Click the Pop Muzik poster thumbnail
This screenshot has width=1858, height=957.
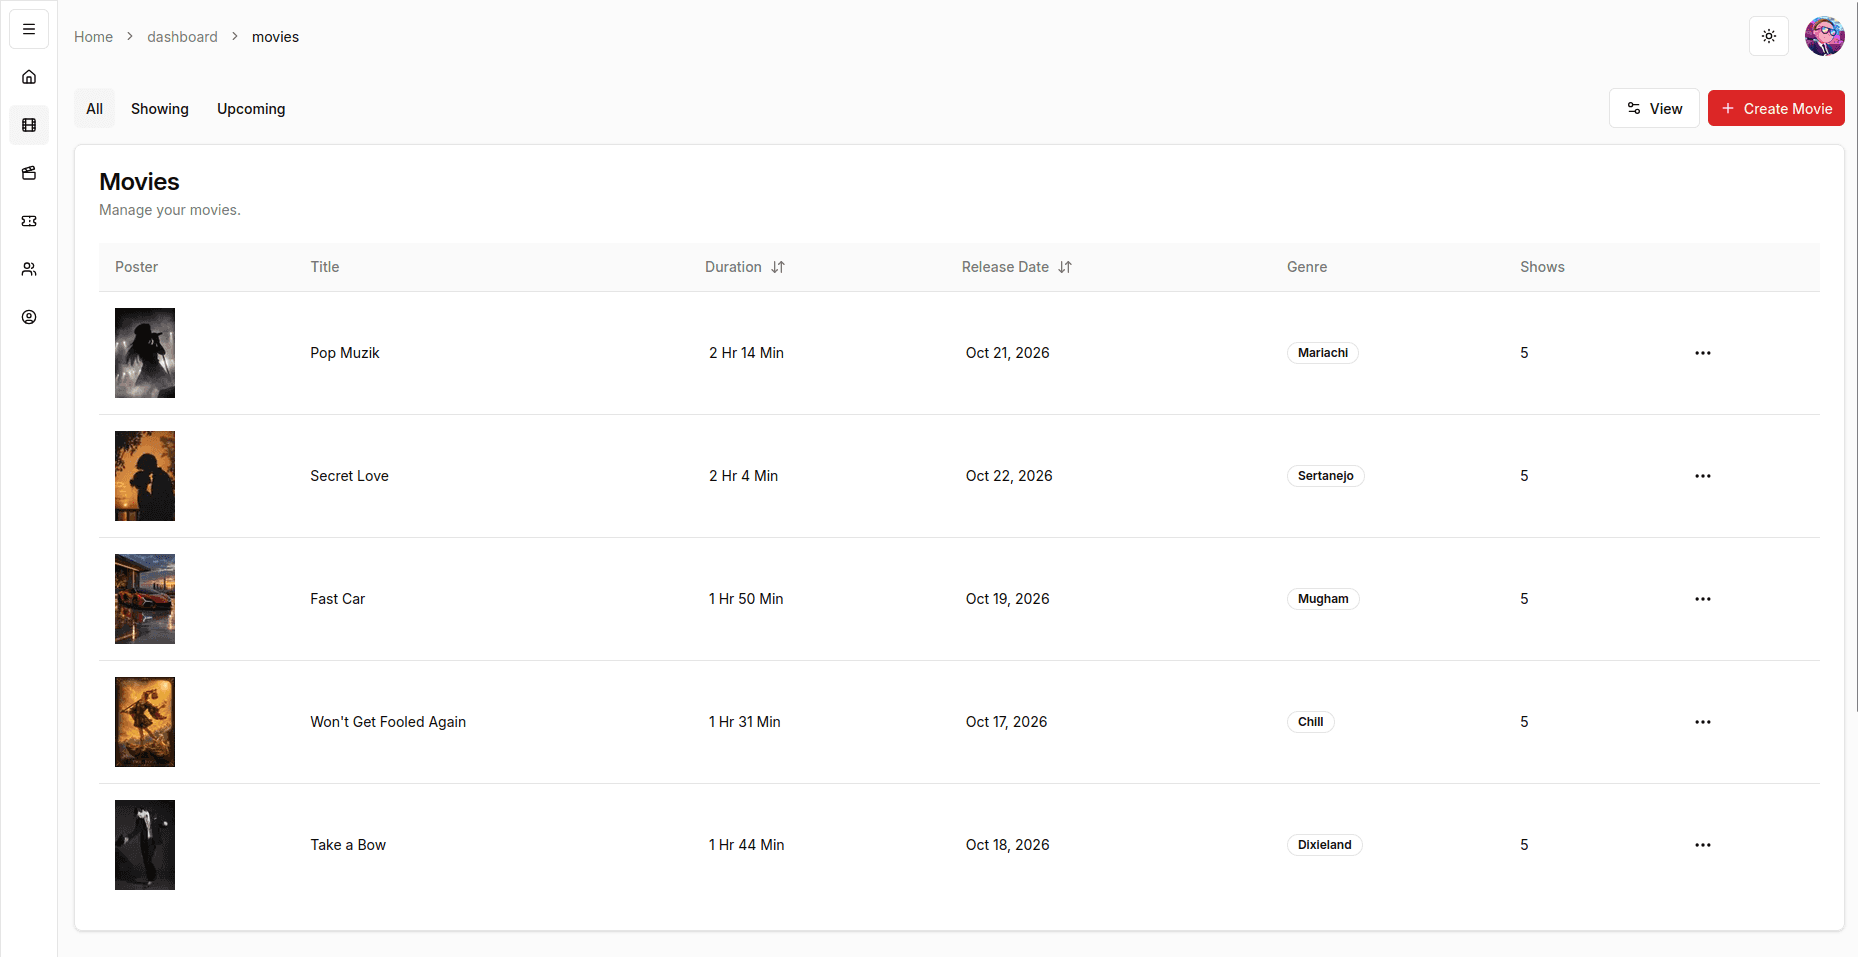pyautogui.click(x=145, y=353)
